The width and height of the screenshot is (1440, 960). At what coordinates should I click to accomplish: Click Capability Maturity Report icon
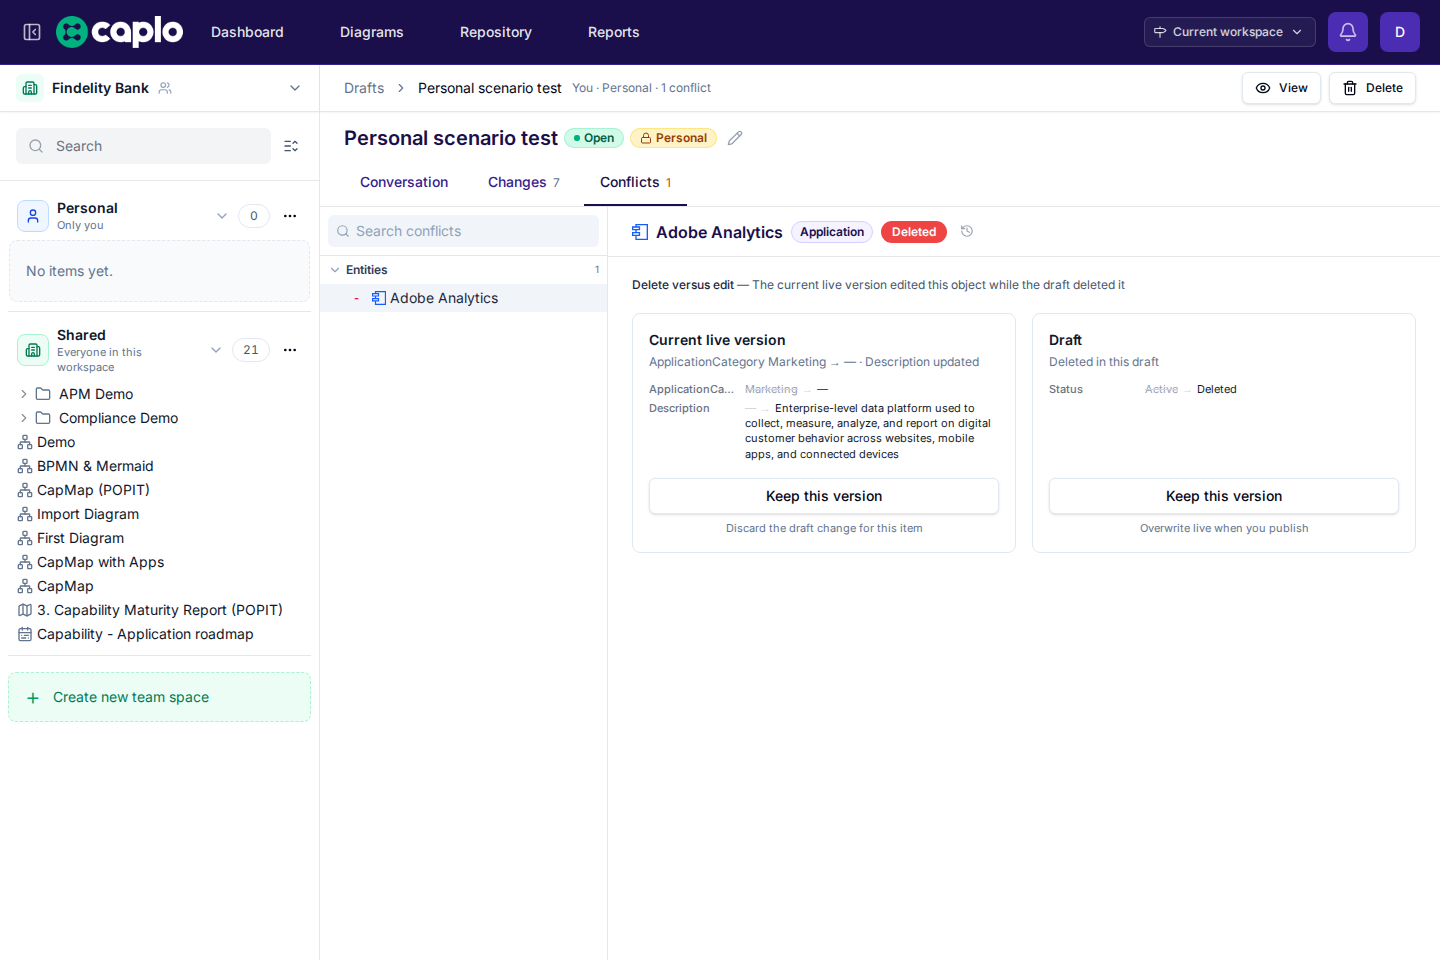click(25, 610)
